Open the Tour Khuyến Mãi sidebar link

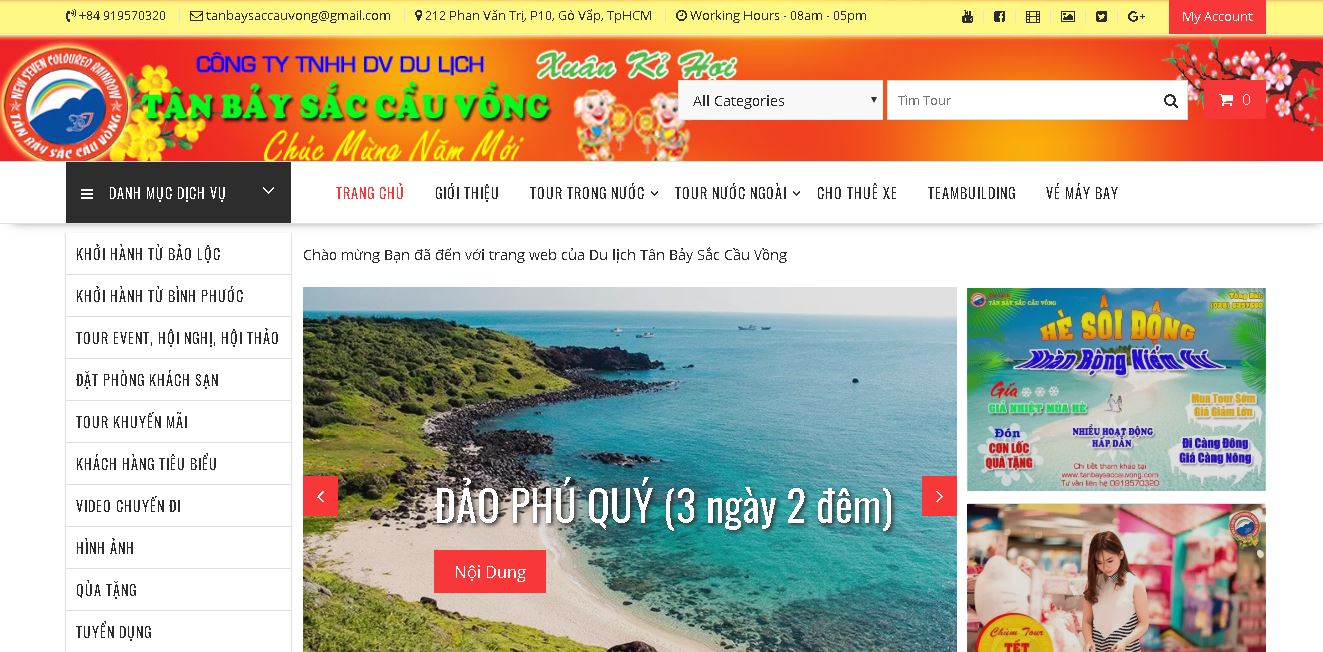(178, 422)
